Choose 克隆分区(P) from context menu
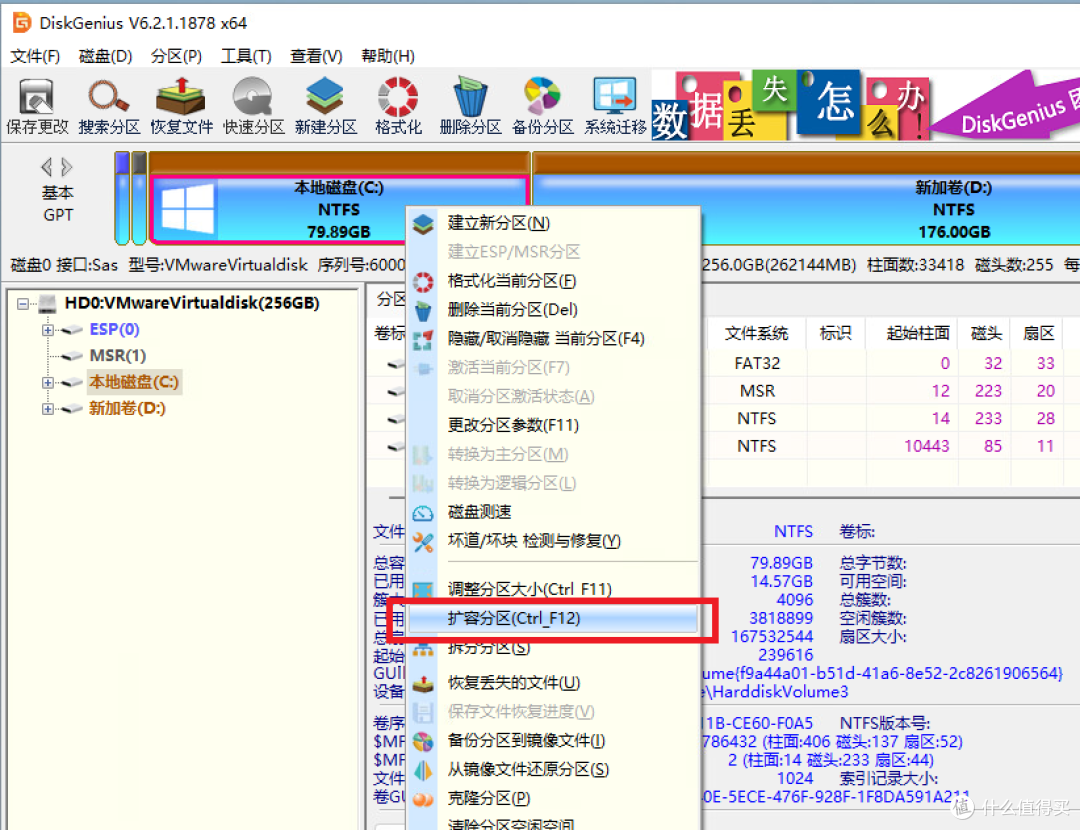Screen dimensions: 1080x830 [x=553, y=799]
